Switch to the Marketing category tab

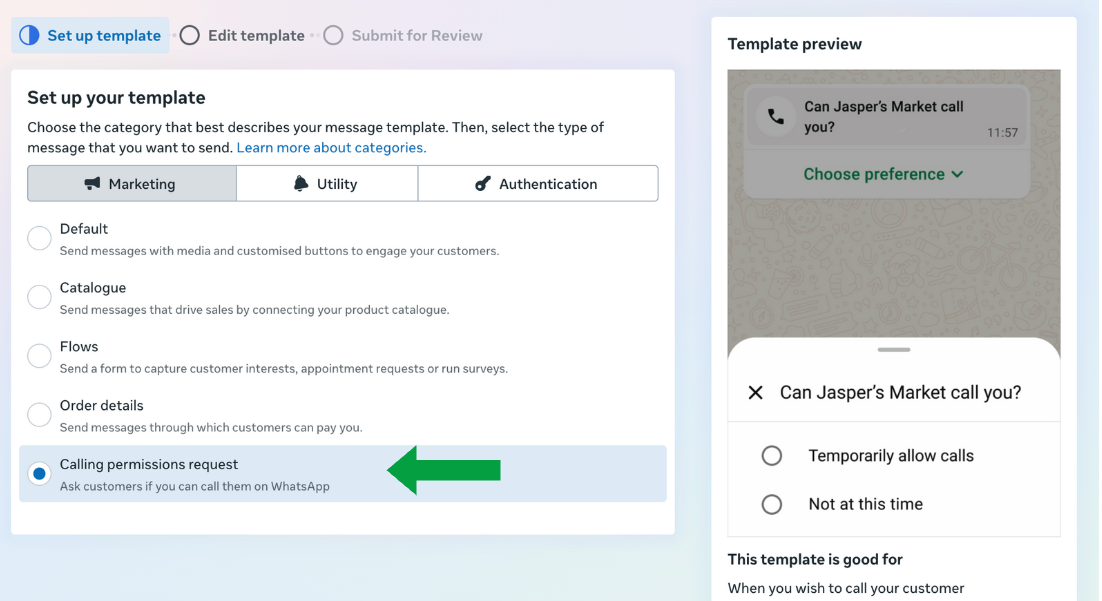pos(132,183)
